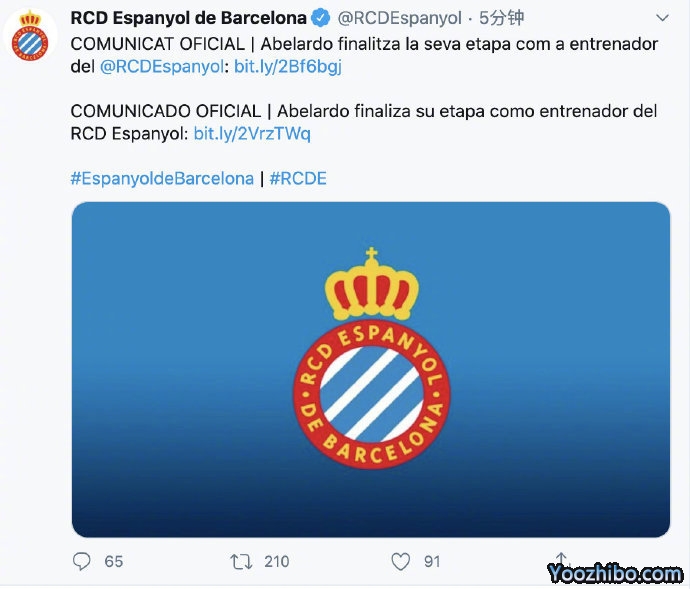Click the blue verified badge

tap(321, 18)
